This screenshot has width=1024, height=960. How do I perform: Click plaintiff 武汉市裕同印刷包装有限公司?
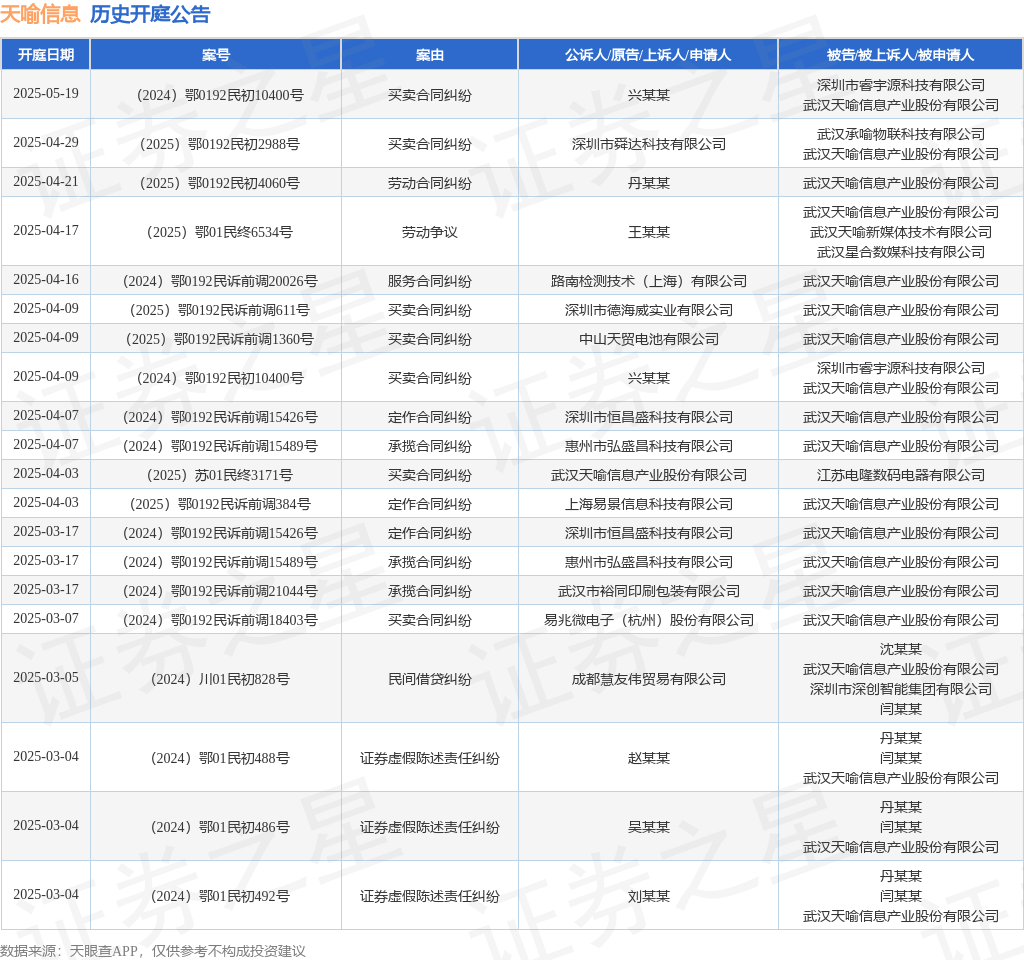648,590
